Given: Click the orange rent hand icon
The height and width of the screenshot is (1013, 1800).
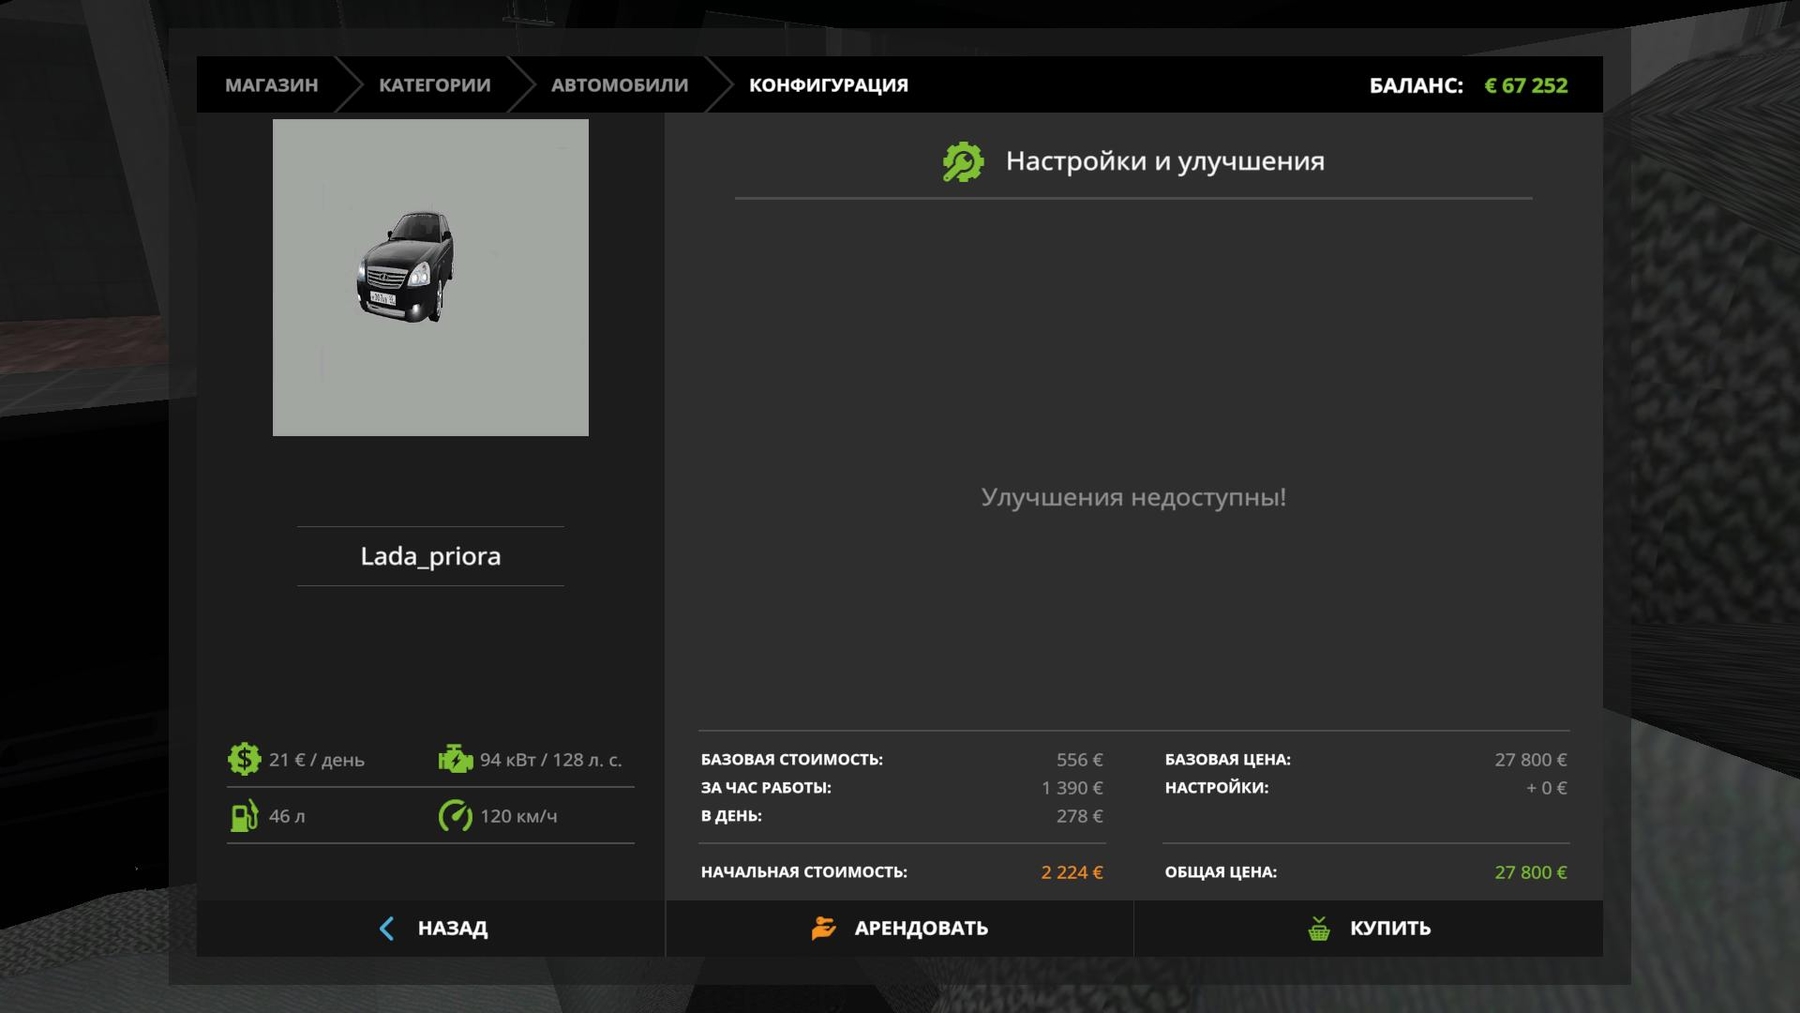Looking at the screenshot, I should pos(823,928).
